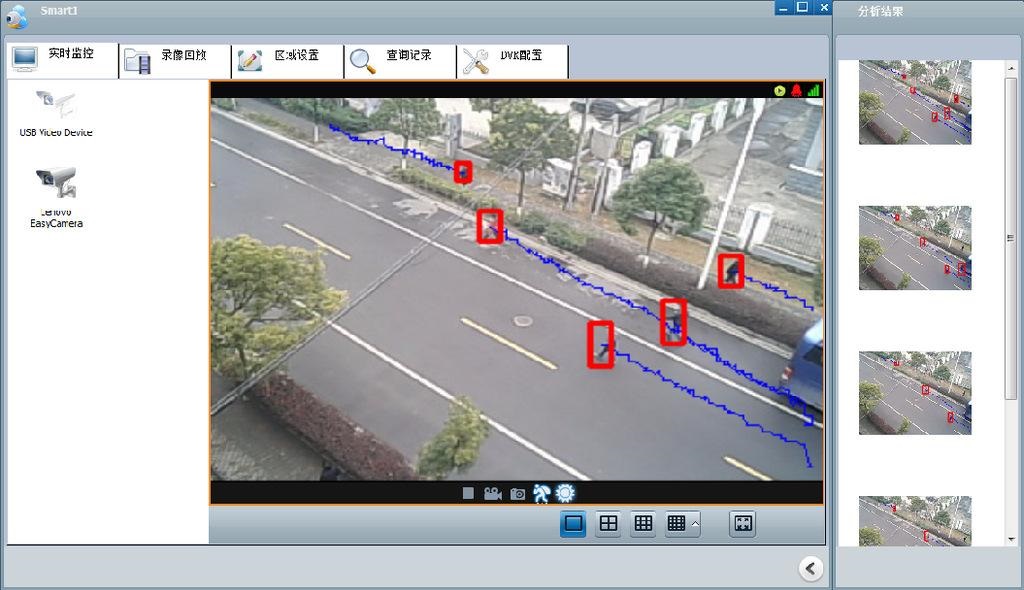This screenshot has width=1024, height=590.
Task: Open the grid layout dropdown arrow
Action: point(694,523)
